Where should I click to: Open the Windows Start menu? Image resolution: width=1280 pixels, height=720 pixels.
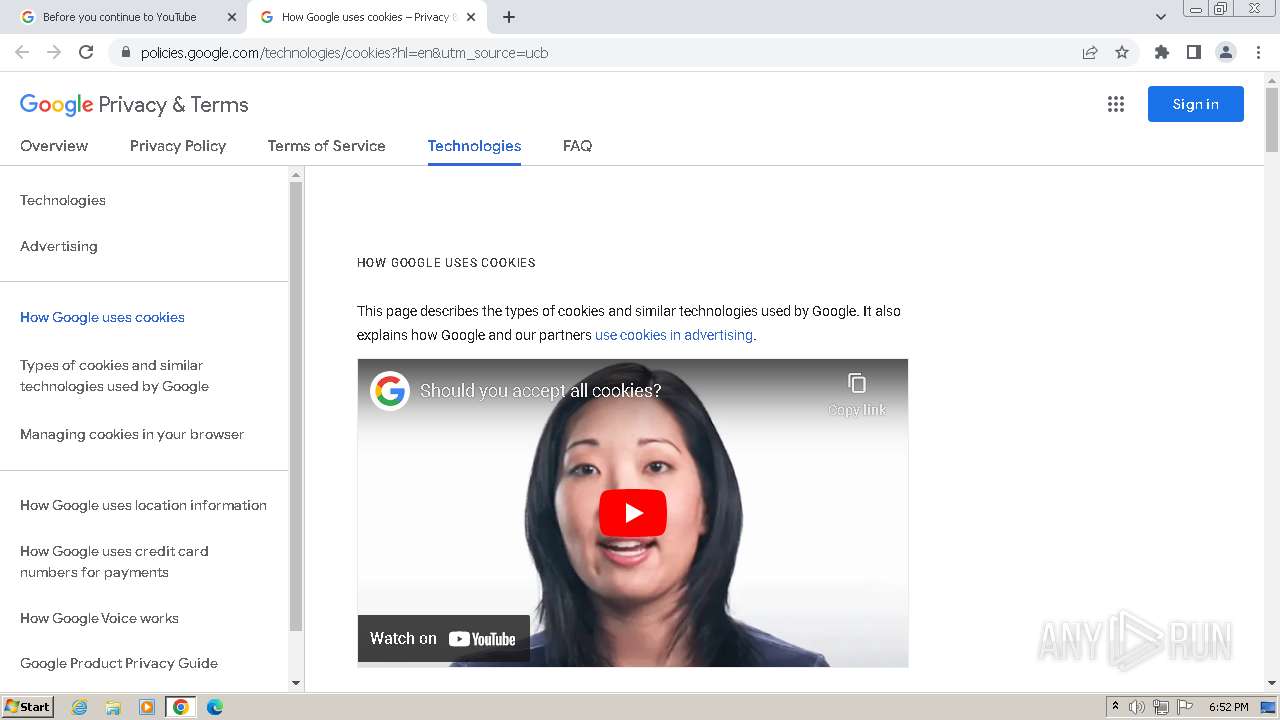click(x=27, y=707)
